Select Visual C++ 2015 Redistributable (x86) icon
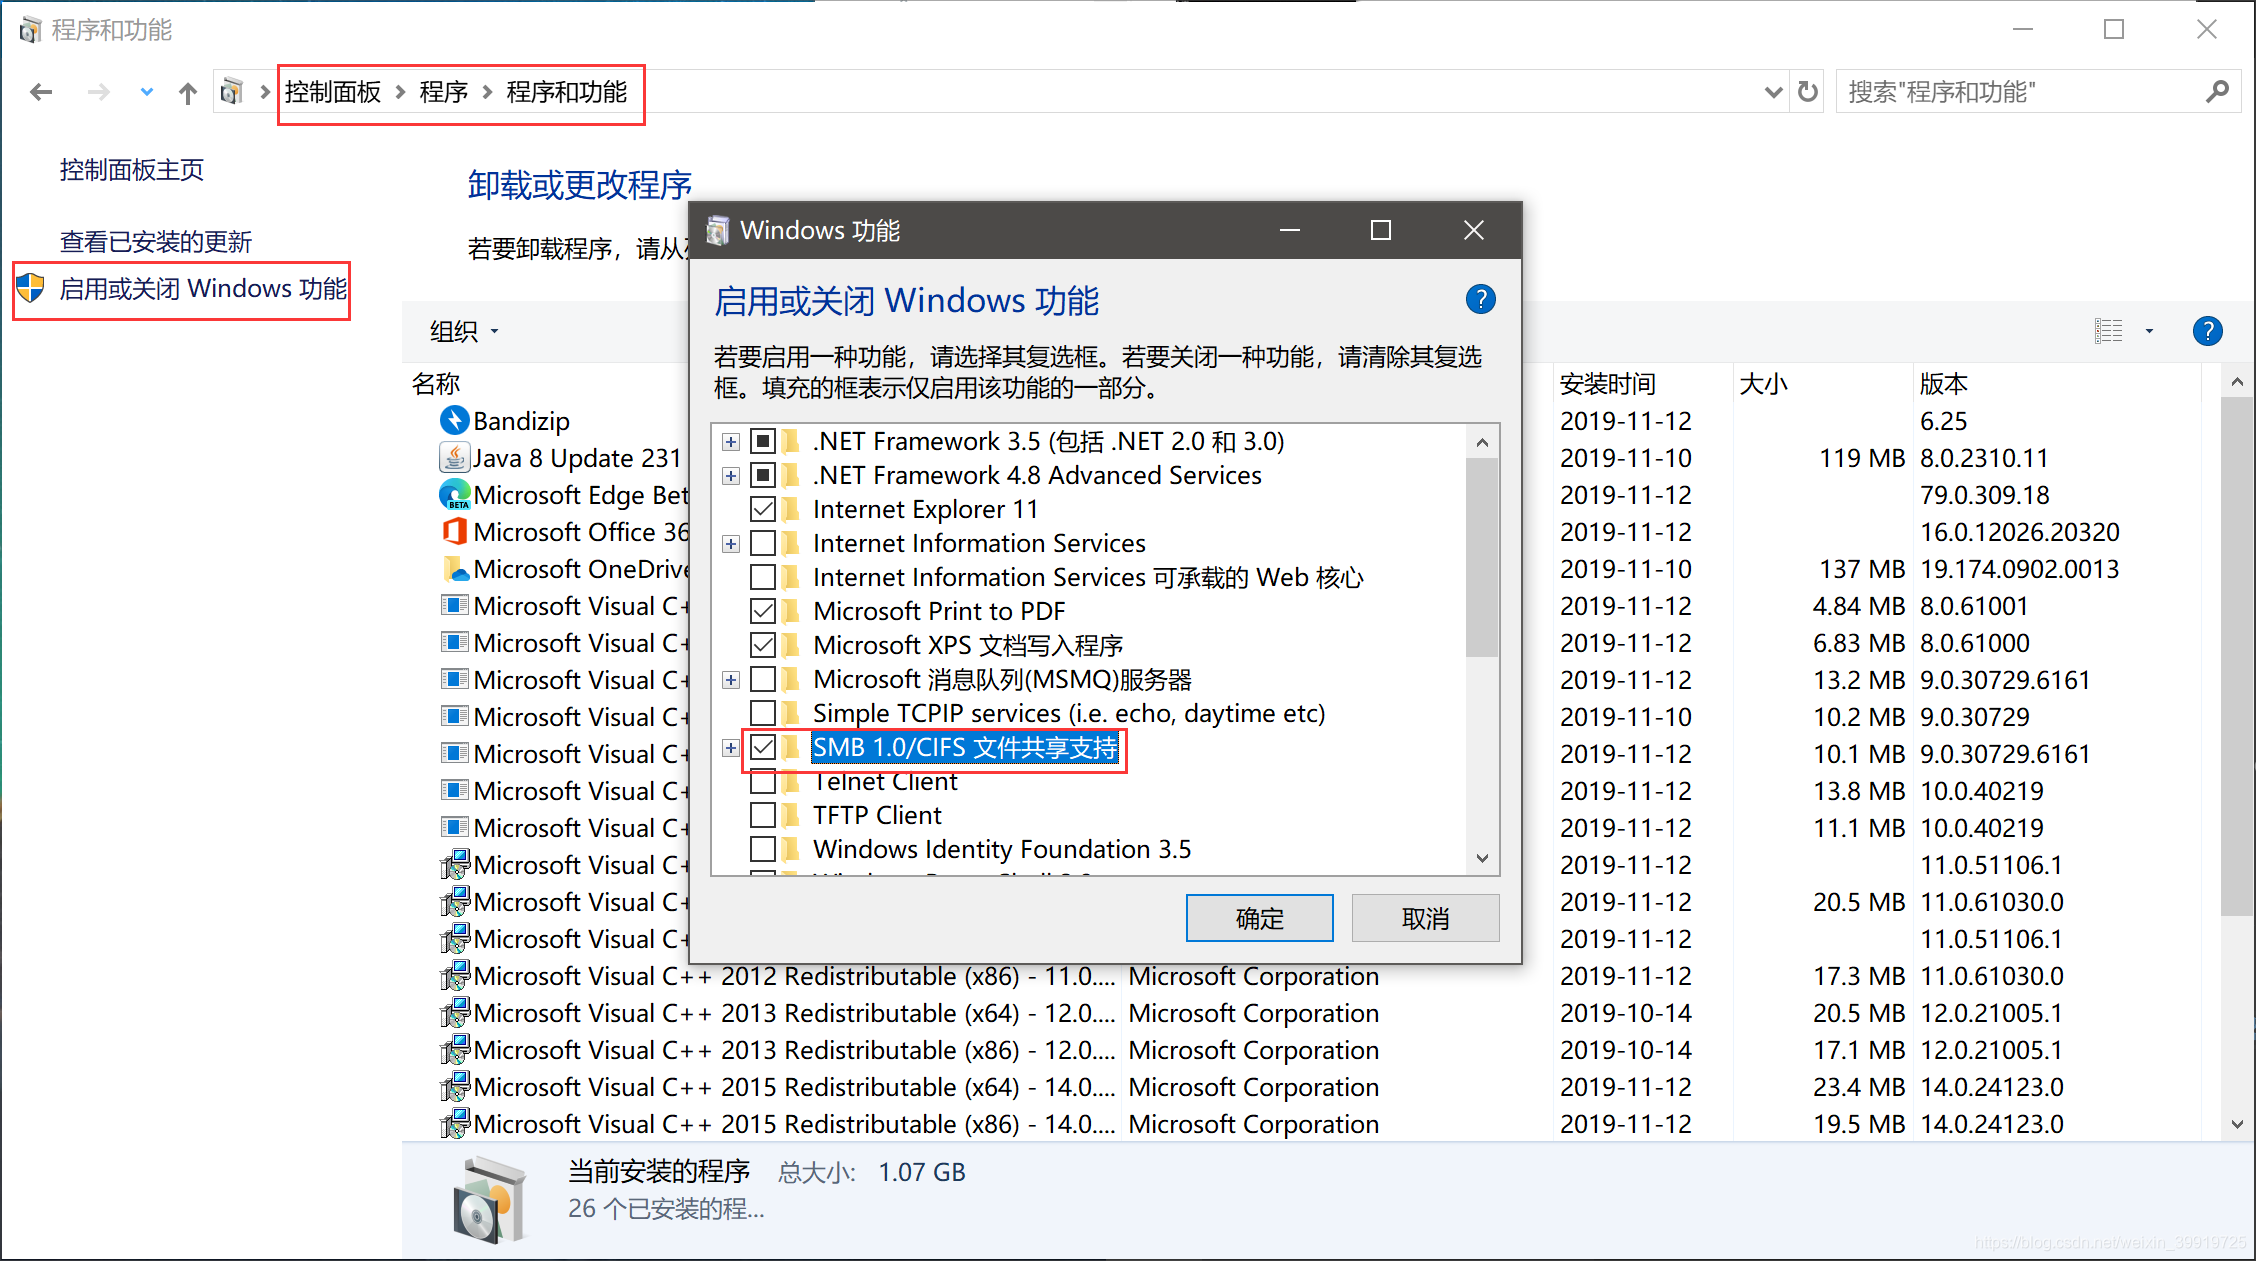The image size is (2256, 1261). (454, 1123)
